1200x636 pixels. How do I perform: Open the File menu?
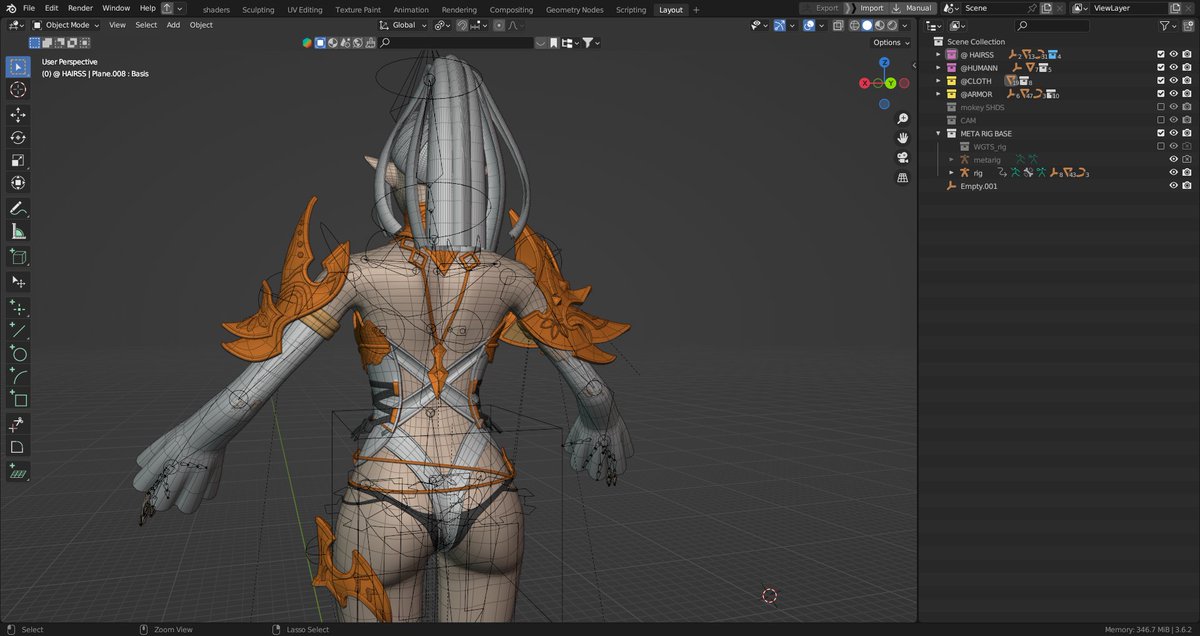(x=29, y=8)
